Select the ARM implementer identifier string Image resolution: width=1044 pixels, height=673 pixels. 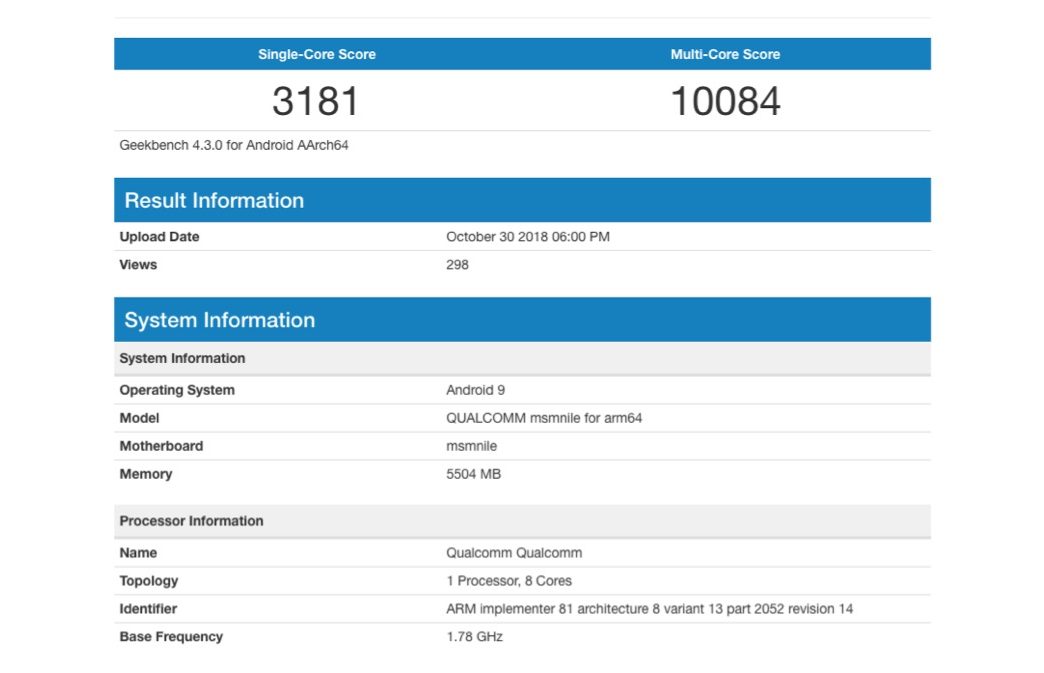click(x=649, y=609)
